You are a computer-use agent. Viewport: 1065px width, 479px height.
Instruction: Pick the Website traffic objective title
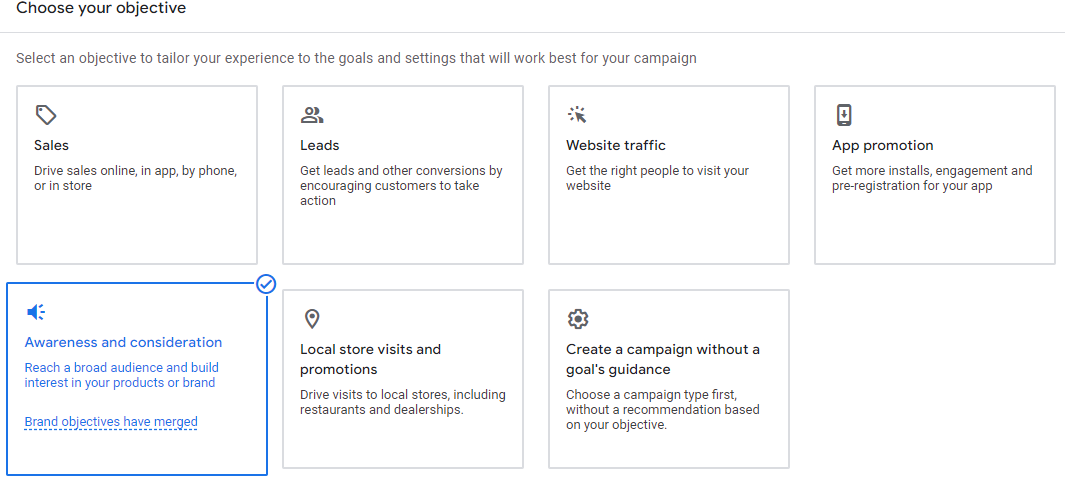pos(616,145)
